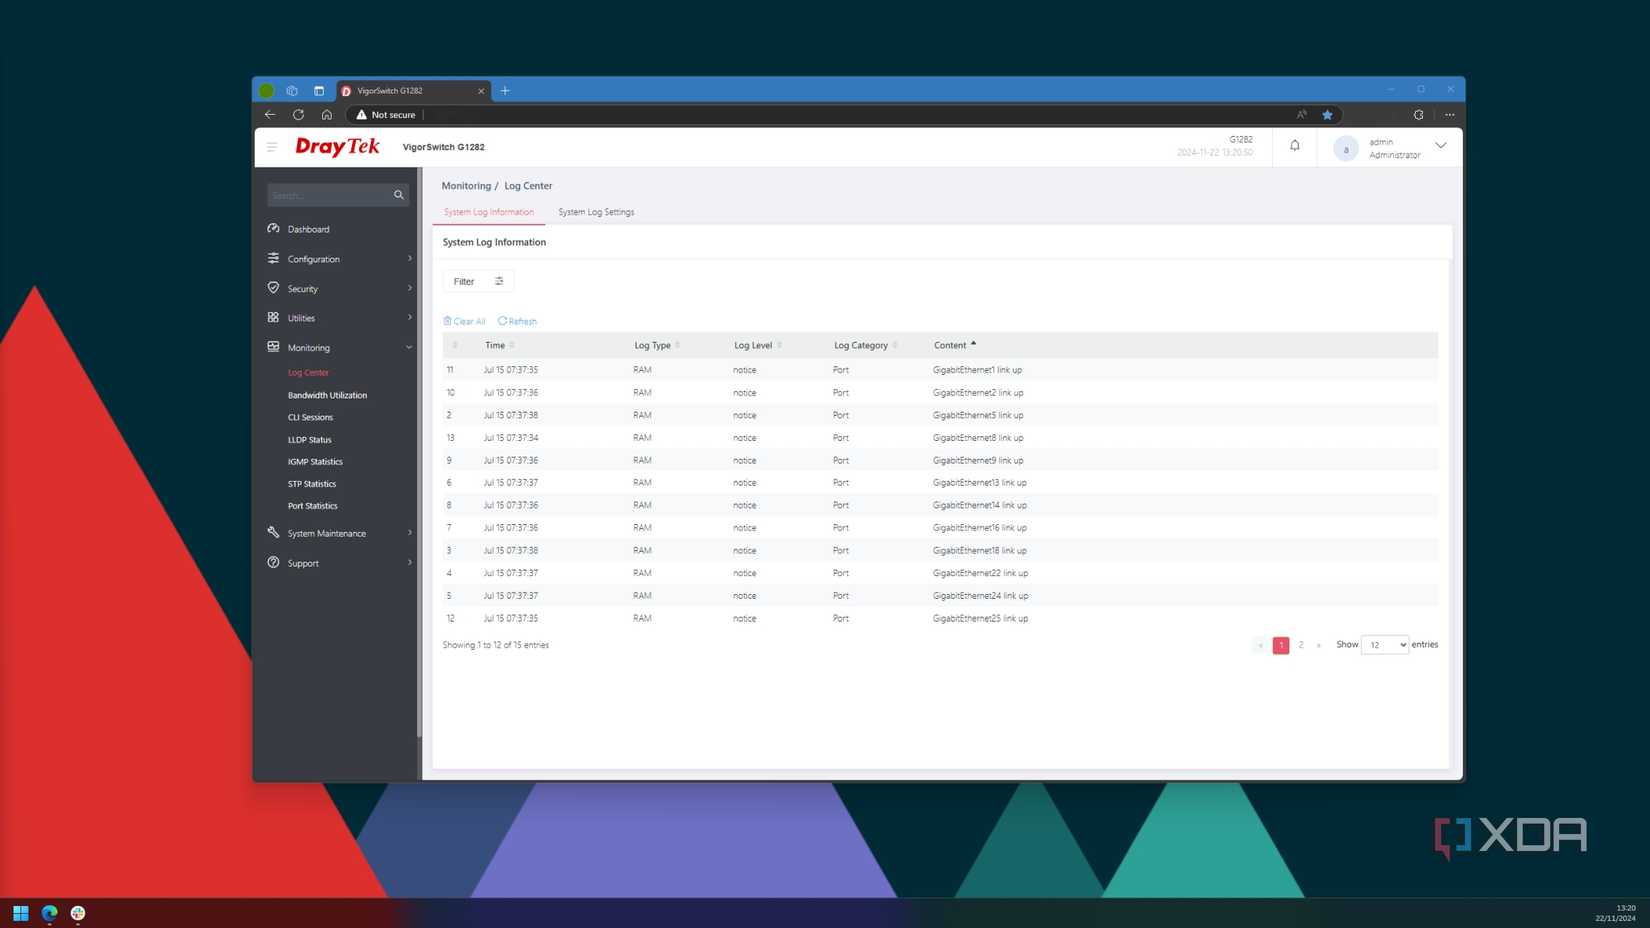The height and width of the screenshot is (928, 1650).
Task: Open the Show entries dropdown
Action: tap(1383, 645)
